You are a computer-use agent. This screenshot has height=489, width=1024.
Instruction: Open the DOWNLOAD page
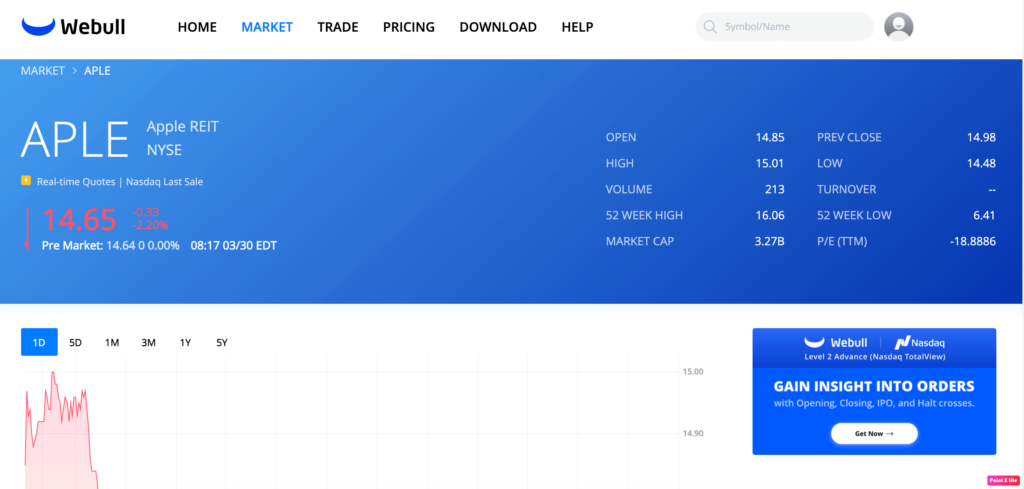point(498,27)
